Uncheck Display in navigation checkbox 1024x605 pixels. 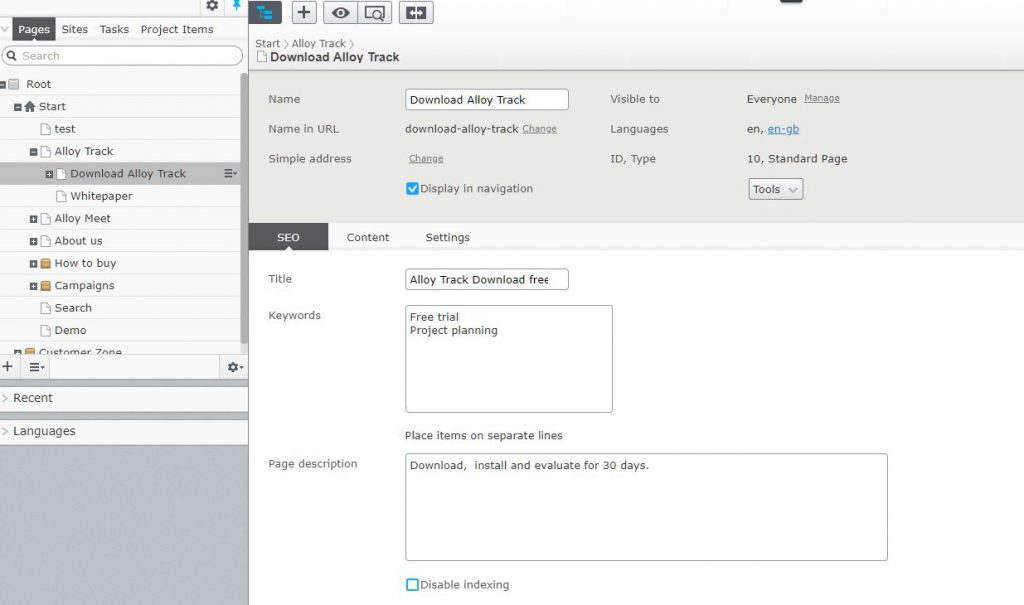412,189
